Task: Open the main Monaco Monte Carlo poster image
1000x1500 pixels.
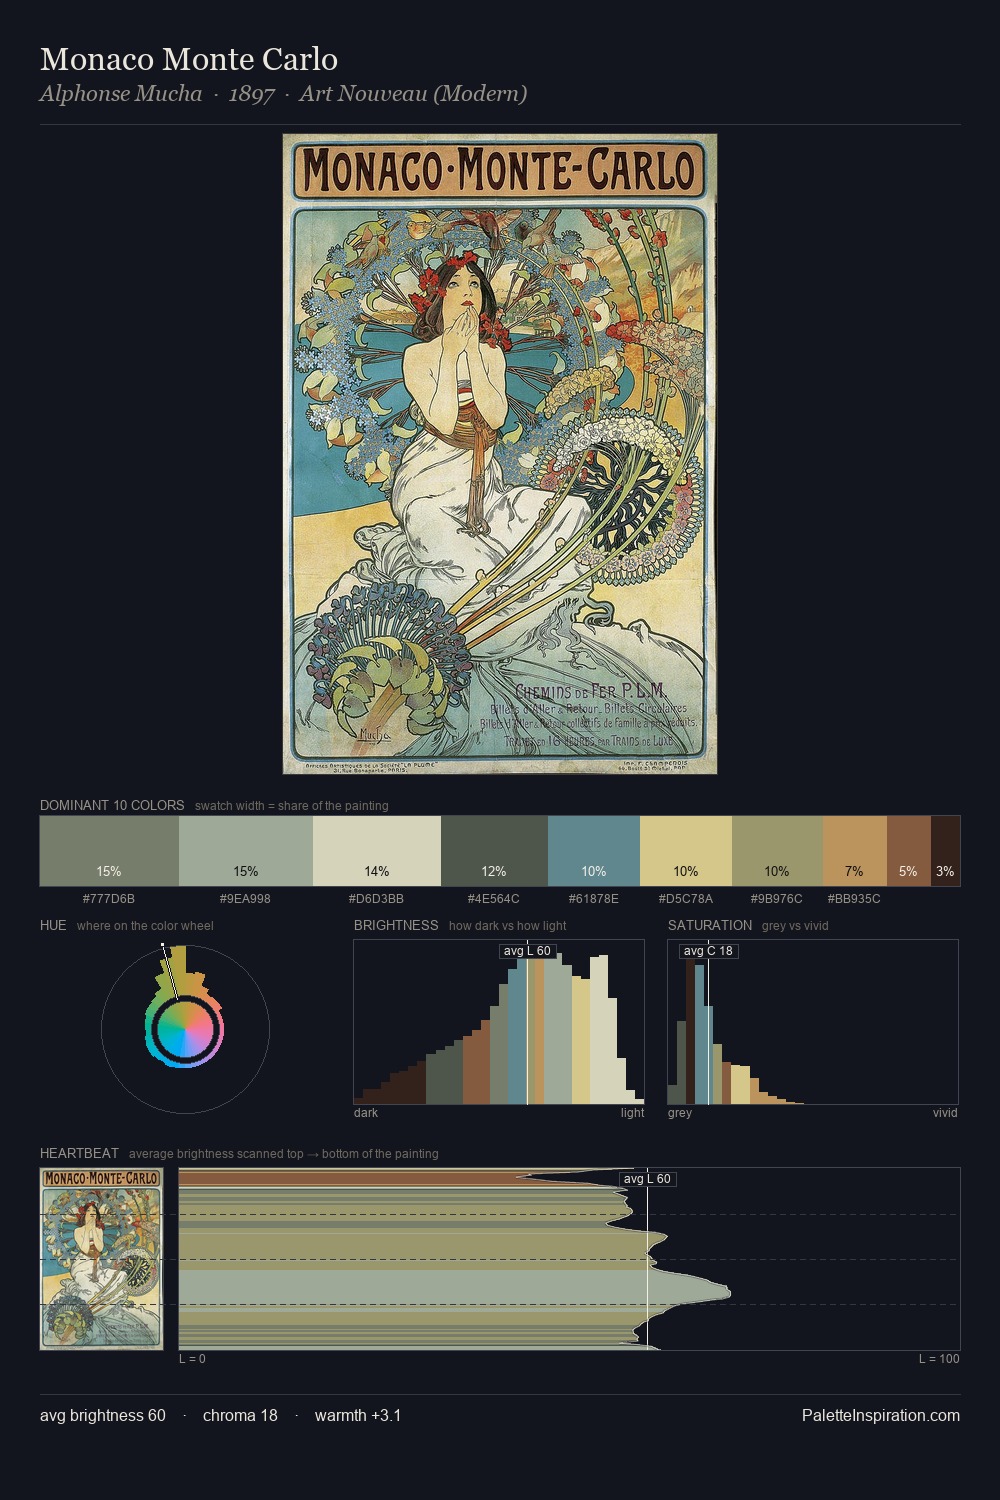Action: (x=500, y=454)
